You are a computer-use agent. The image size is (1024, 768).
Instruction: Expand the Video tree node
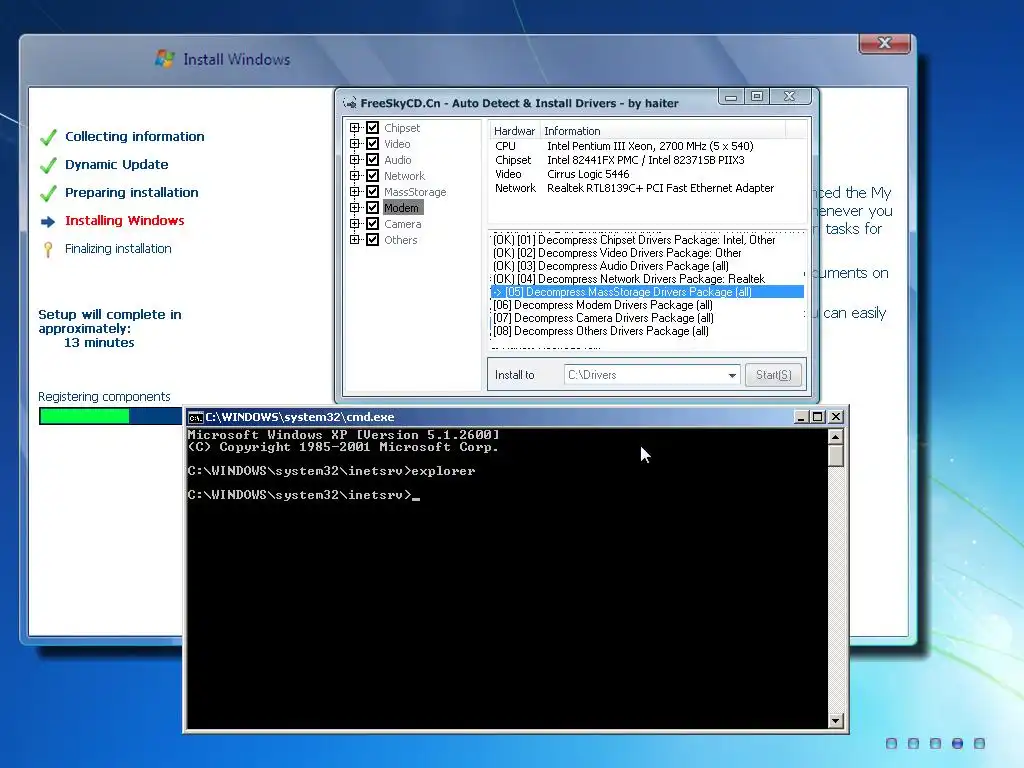[355, 144]
